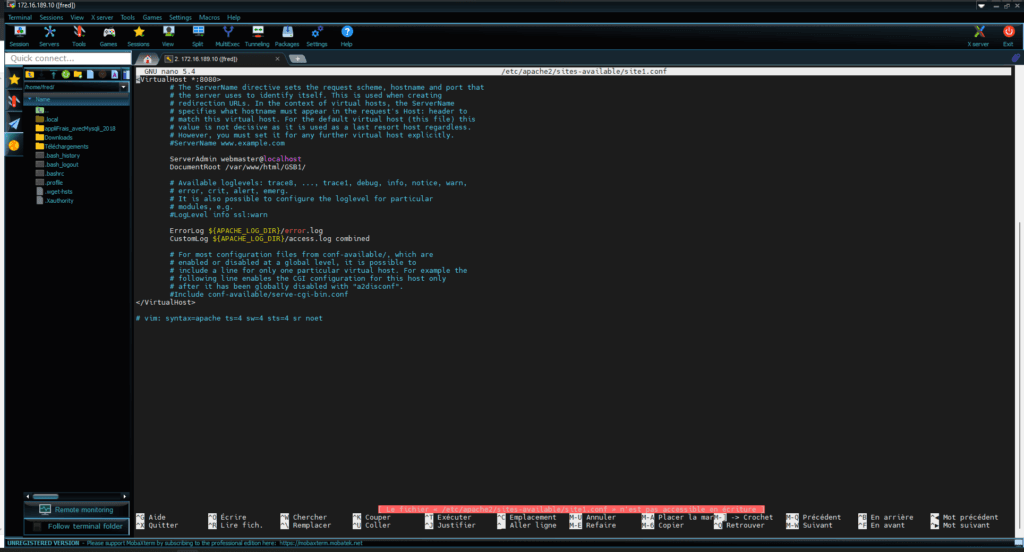The height and width of the screenshot is (552, 1024).
Task: Click the home tab icon
Action: 148,59
